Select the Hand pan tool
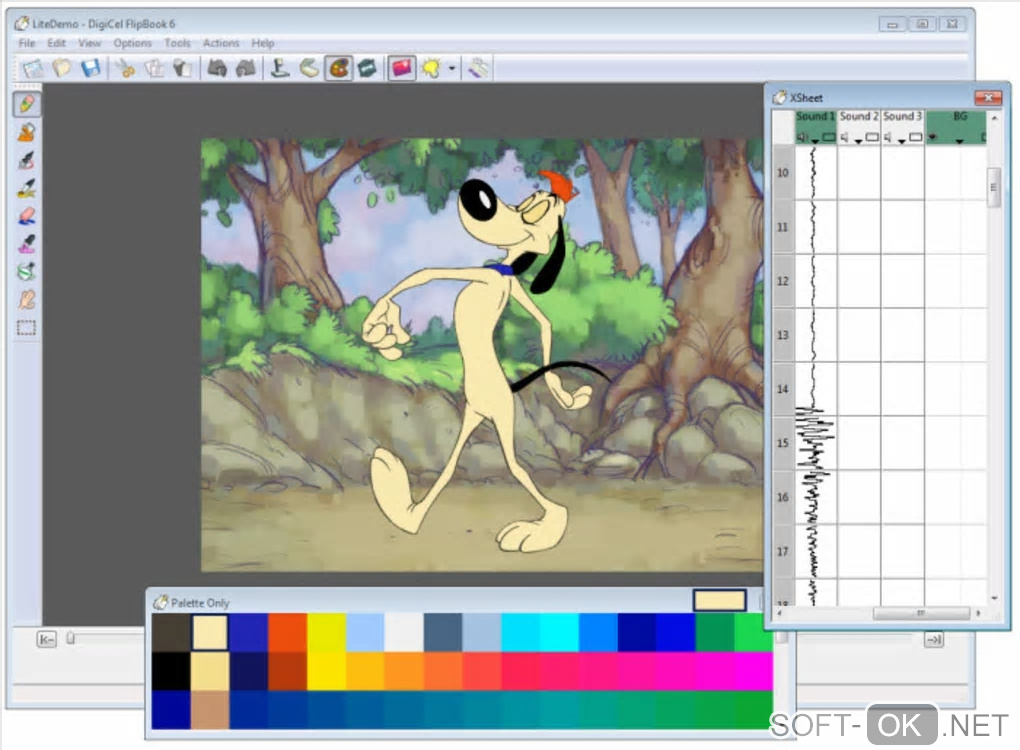The height and width of the screenshot is (750, 1020). pos(27,300)
